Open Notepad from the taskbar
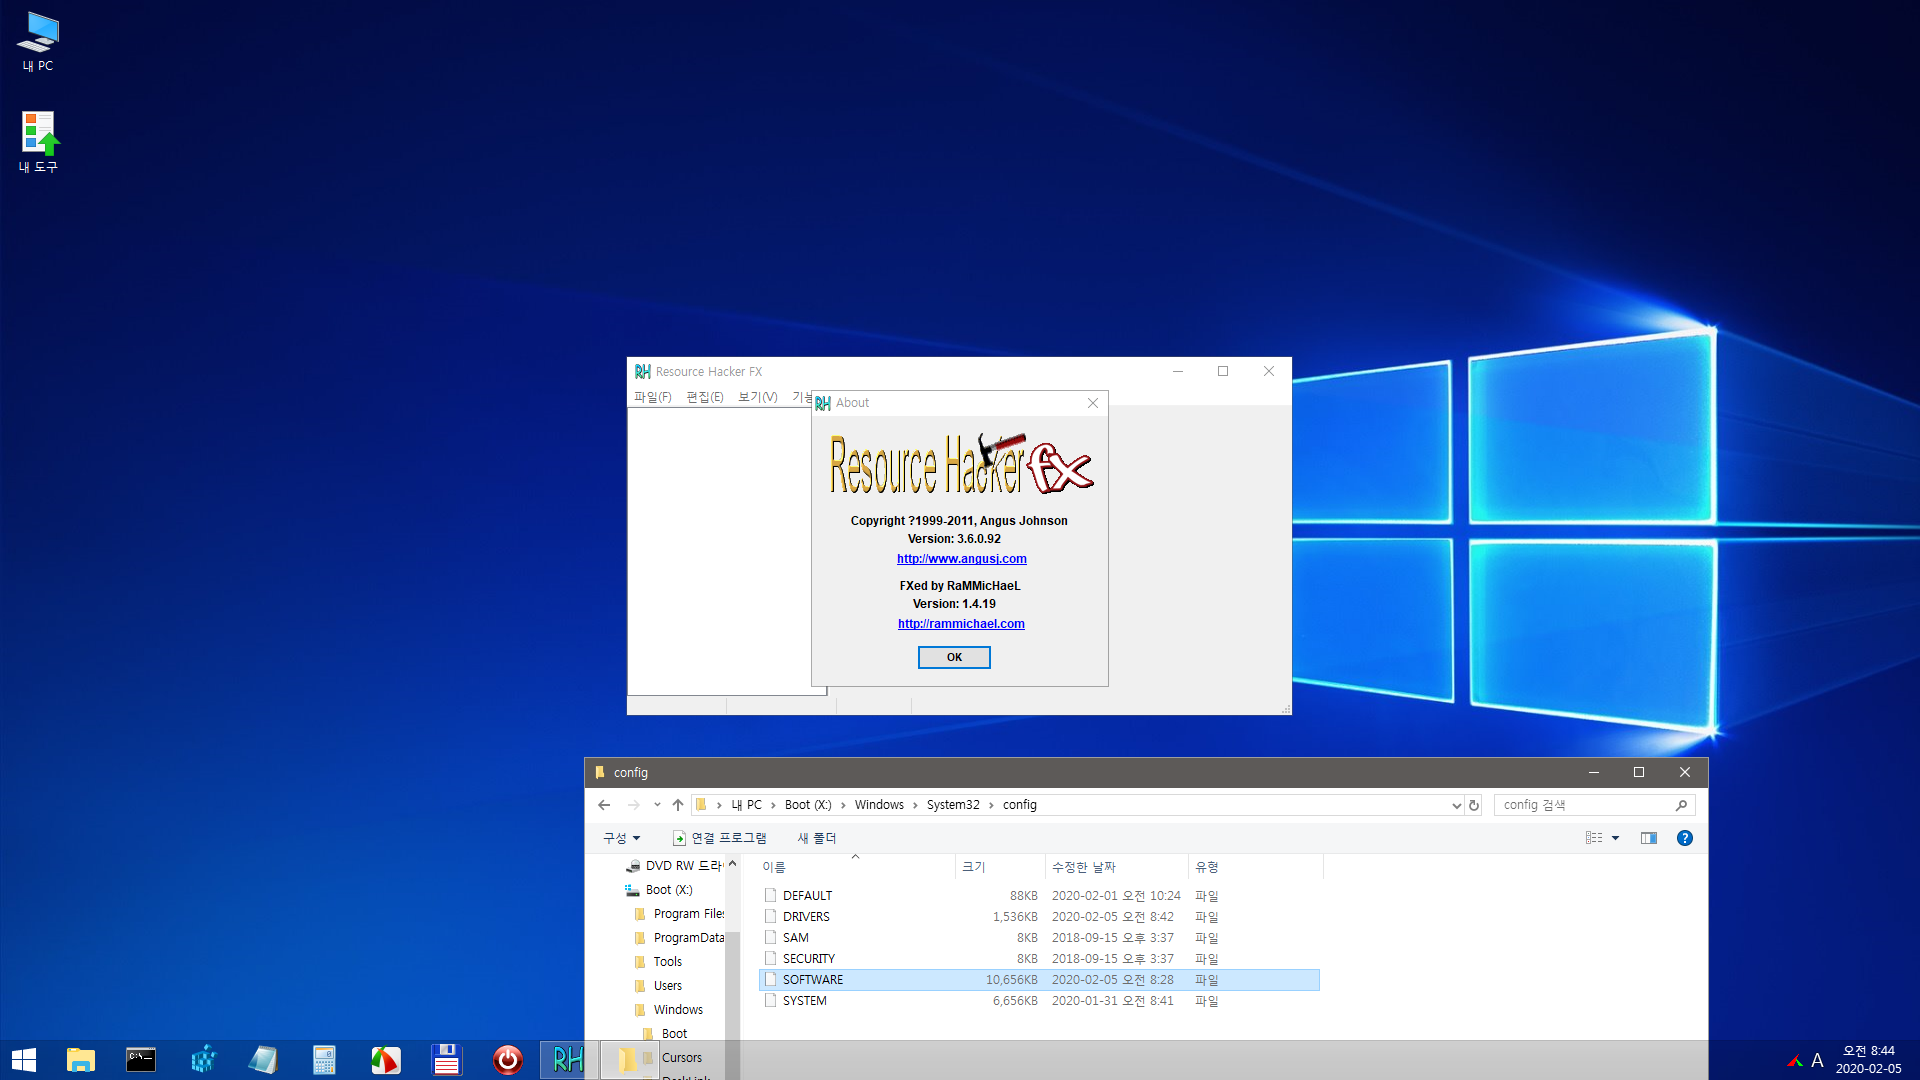Viewport: 1920px width, 1080px height. point(263,1060)
